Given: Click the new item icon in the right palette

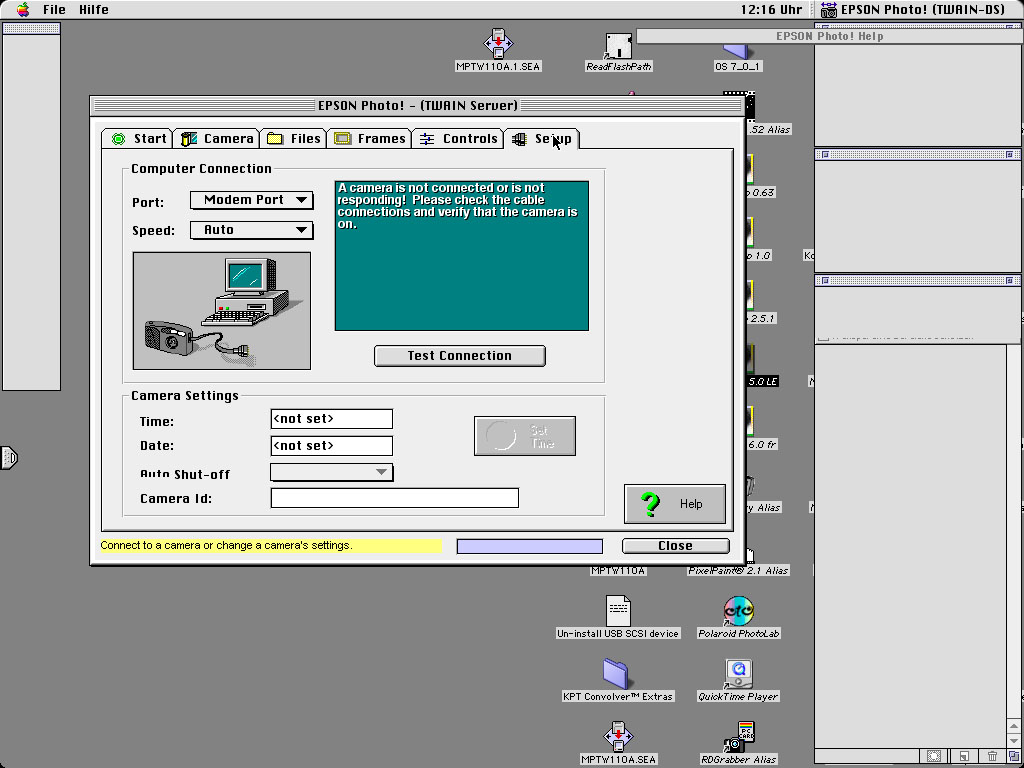Looking at the screenshot, I should [x=963, y=756].
